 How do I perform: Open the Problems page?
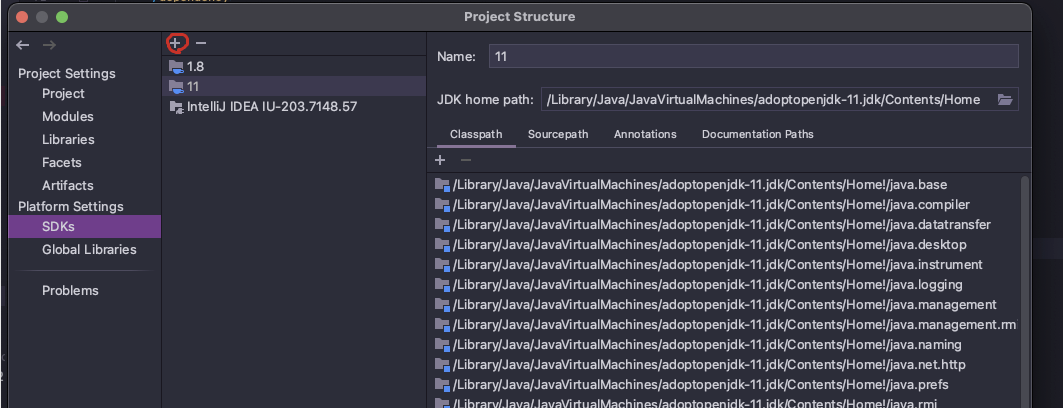70,290
